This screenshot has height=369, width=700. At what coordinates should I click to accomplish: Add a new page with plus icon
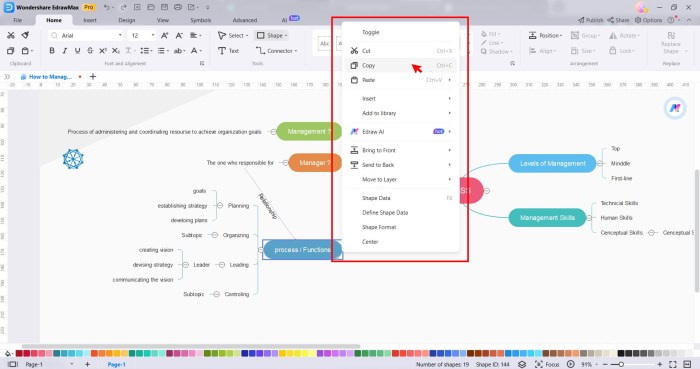(x=87, y=364)
